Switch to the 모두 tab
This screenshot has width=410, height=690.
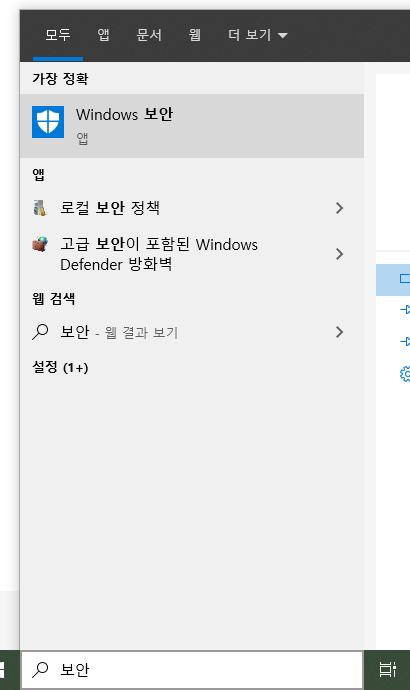[x=58, y=35]
